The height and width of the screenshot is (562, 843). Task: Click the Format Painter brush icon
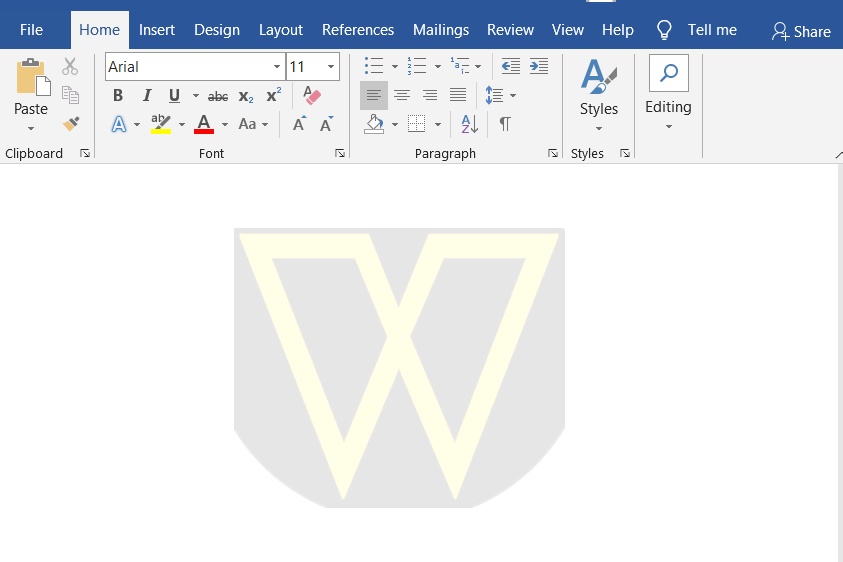[70, 124]
